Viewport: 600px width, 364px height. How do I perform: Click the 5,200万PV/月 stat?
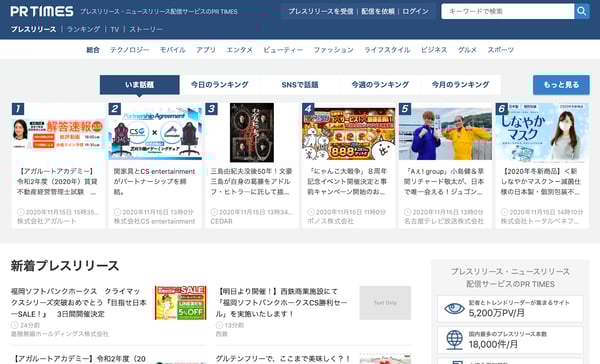tap(497, 313)
